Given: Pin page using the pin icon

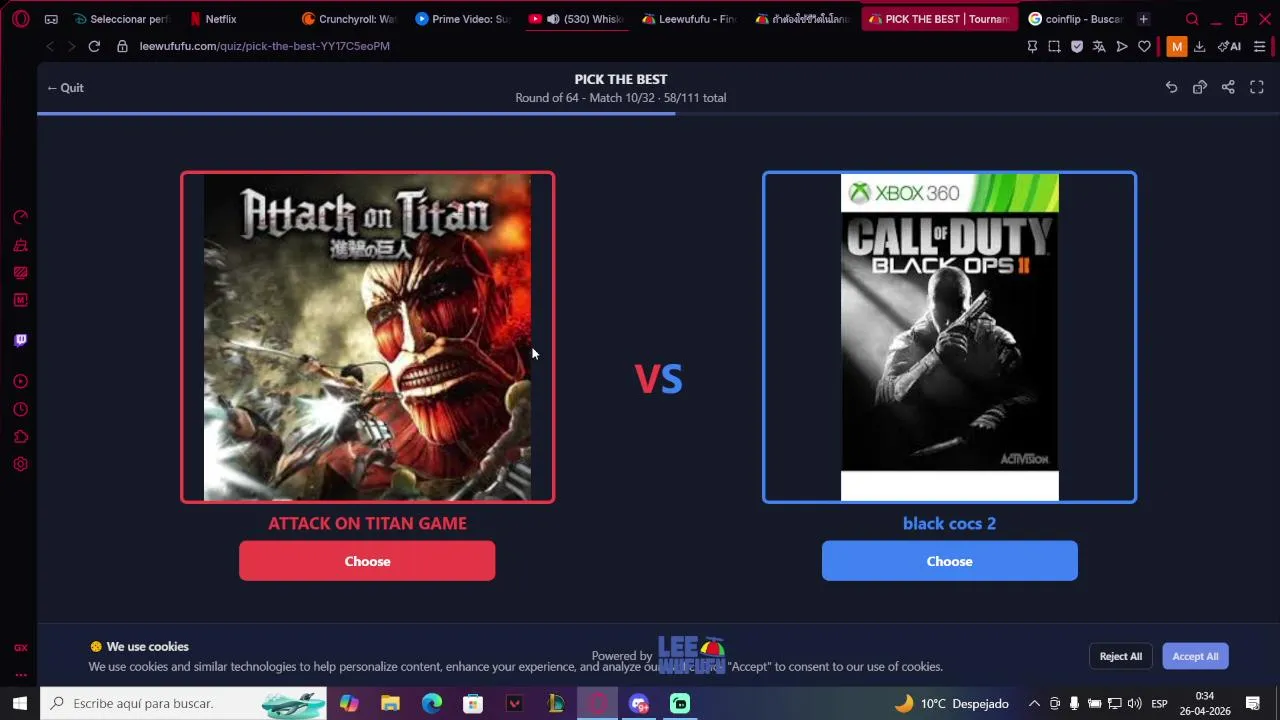Looking at the screenshot, I should (1032, 46).
